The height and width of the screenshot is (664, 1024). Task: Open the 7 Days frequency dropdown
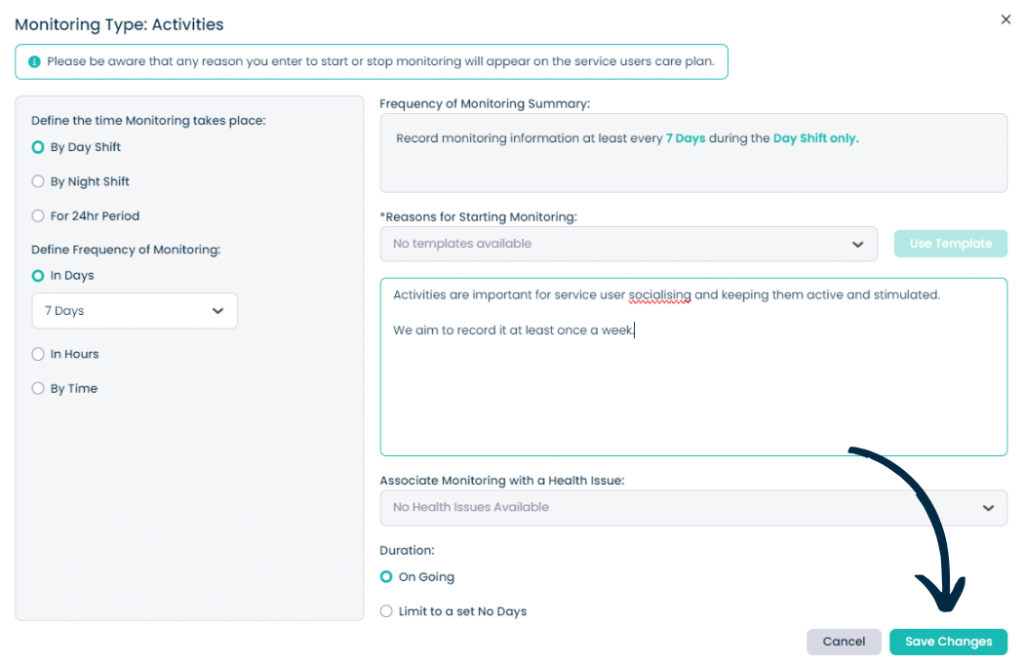point(135,311)
